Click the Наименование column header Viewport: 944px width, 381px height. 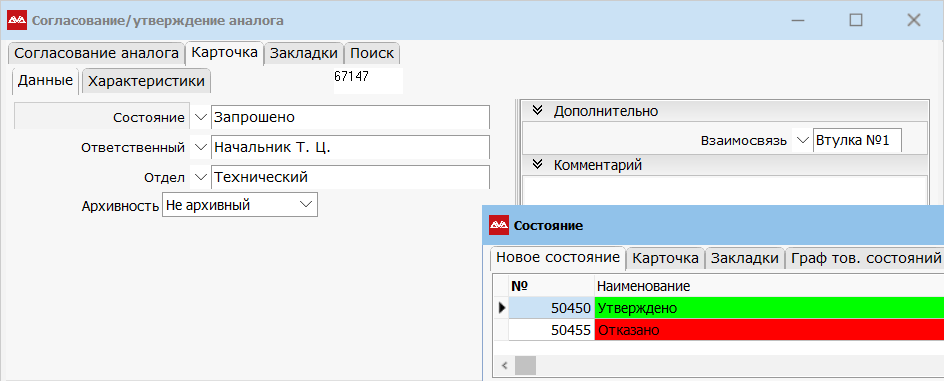tap(769, 286)
